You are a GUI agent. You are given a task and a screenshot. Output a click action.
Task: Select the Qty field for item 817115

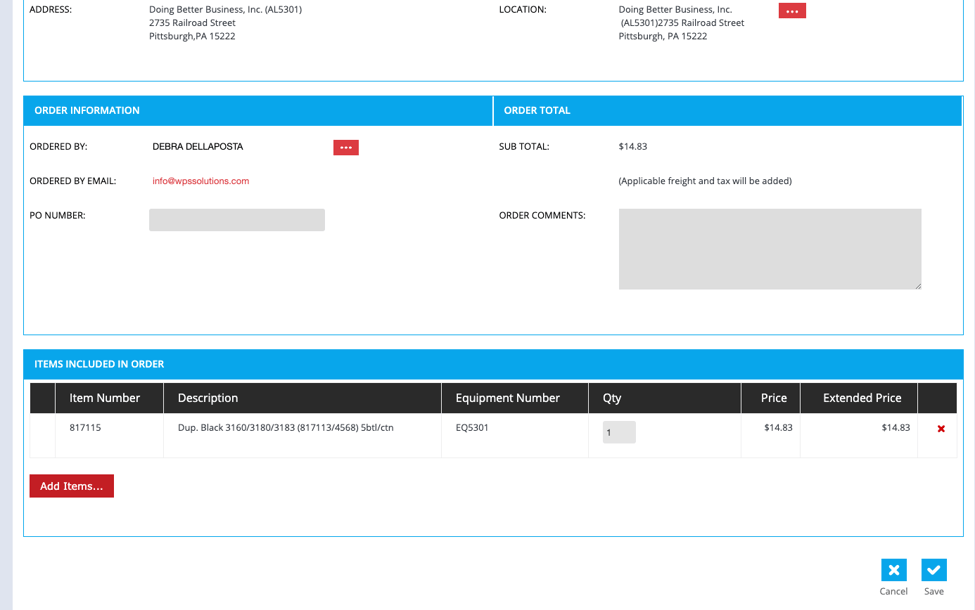pyautogui.click(x=619, y=432)
